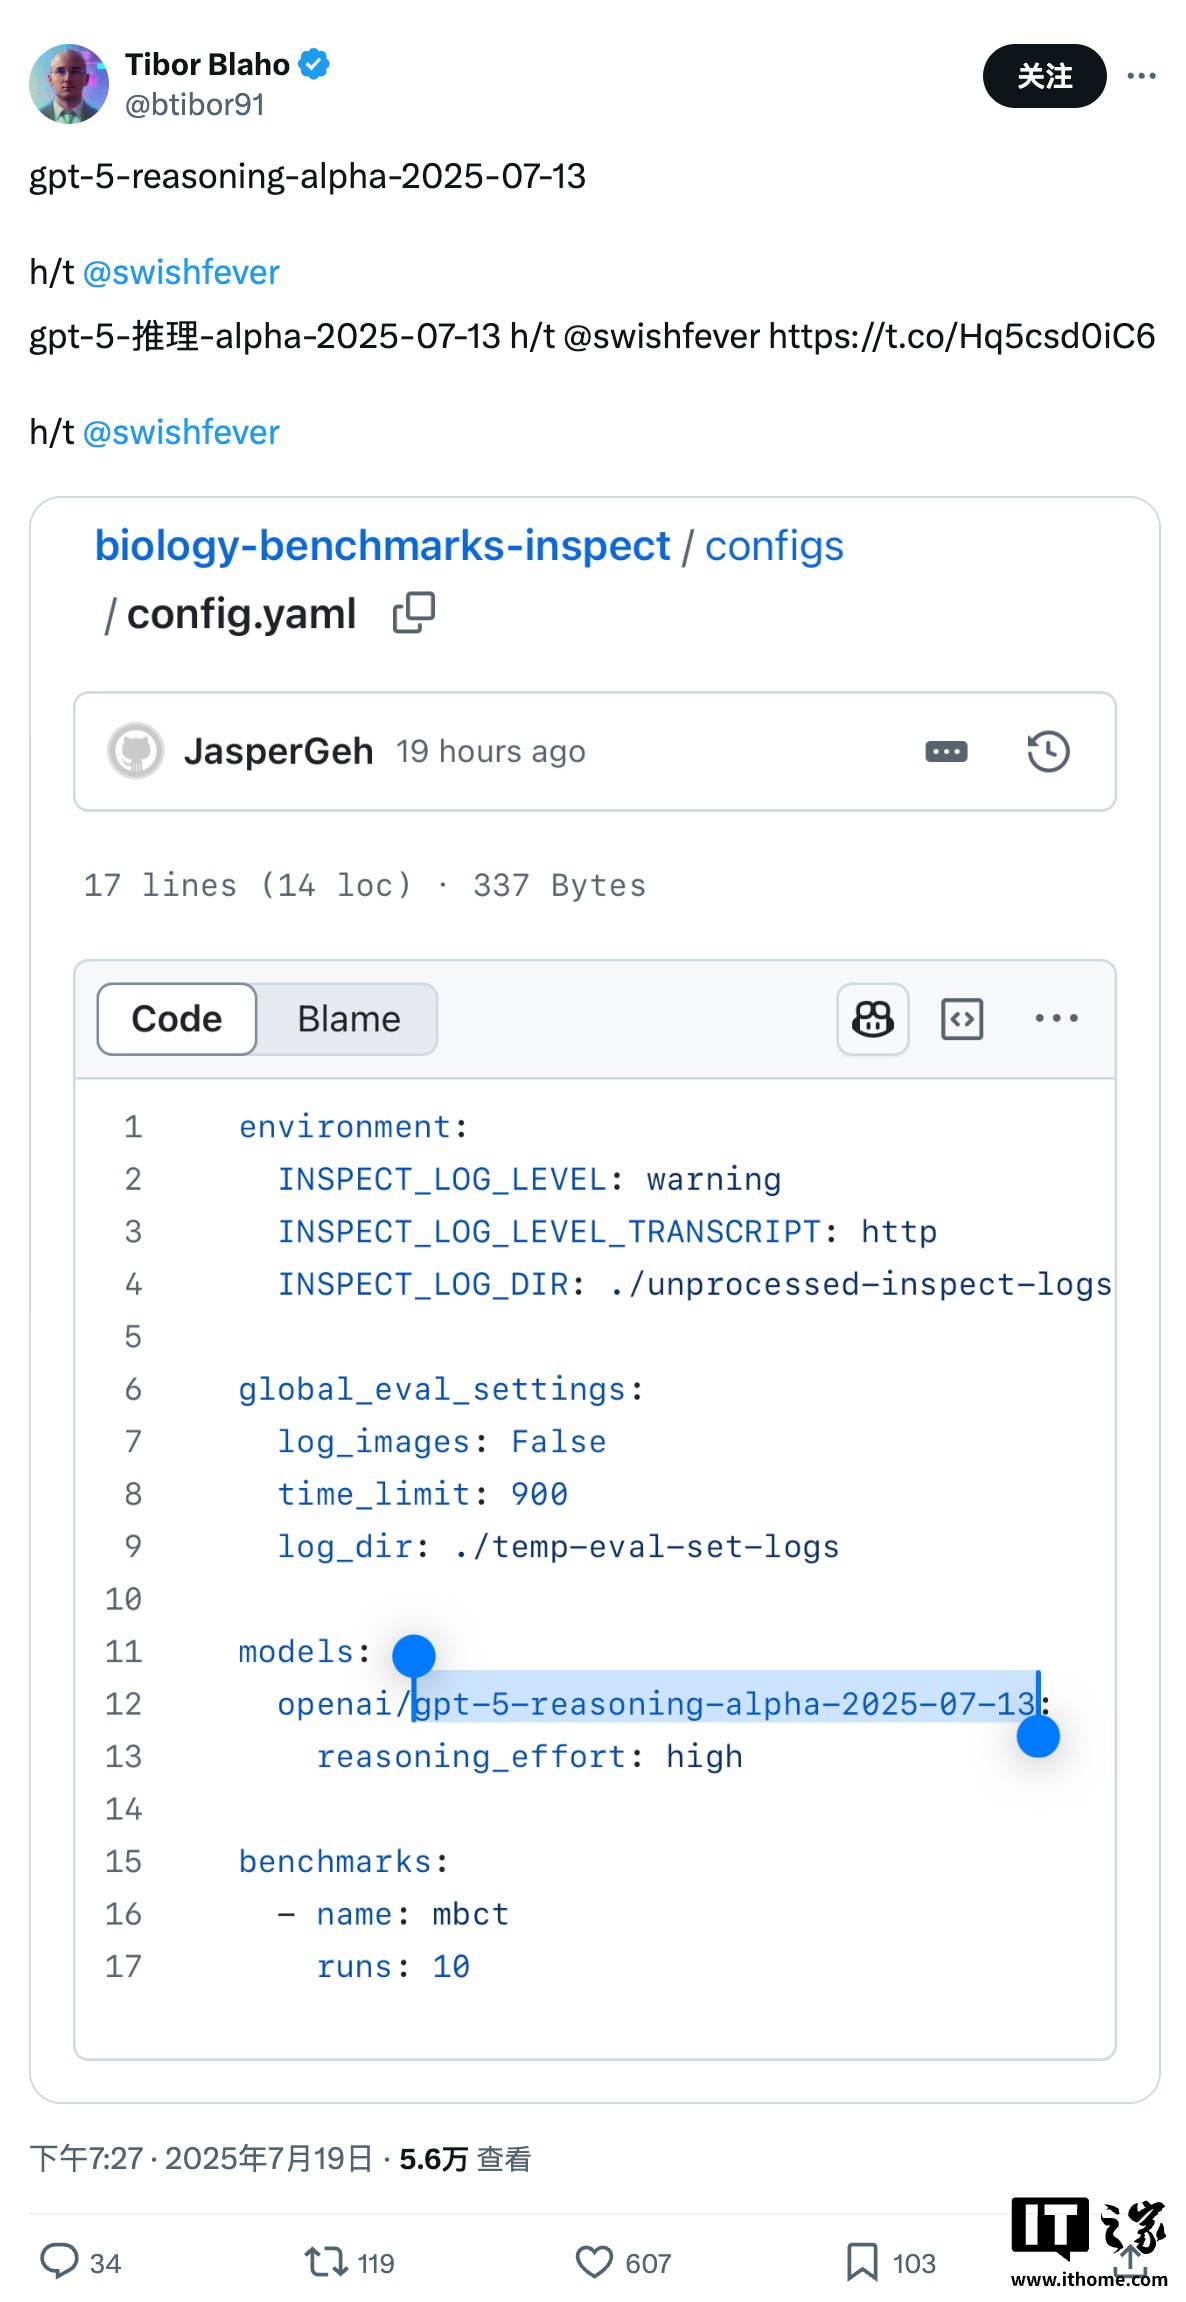Open Tibor Blaho's profile avatar
Image resolution: width=1186 pixels, height=2302 pixels.
click(69, 84)
